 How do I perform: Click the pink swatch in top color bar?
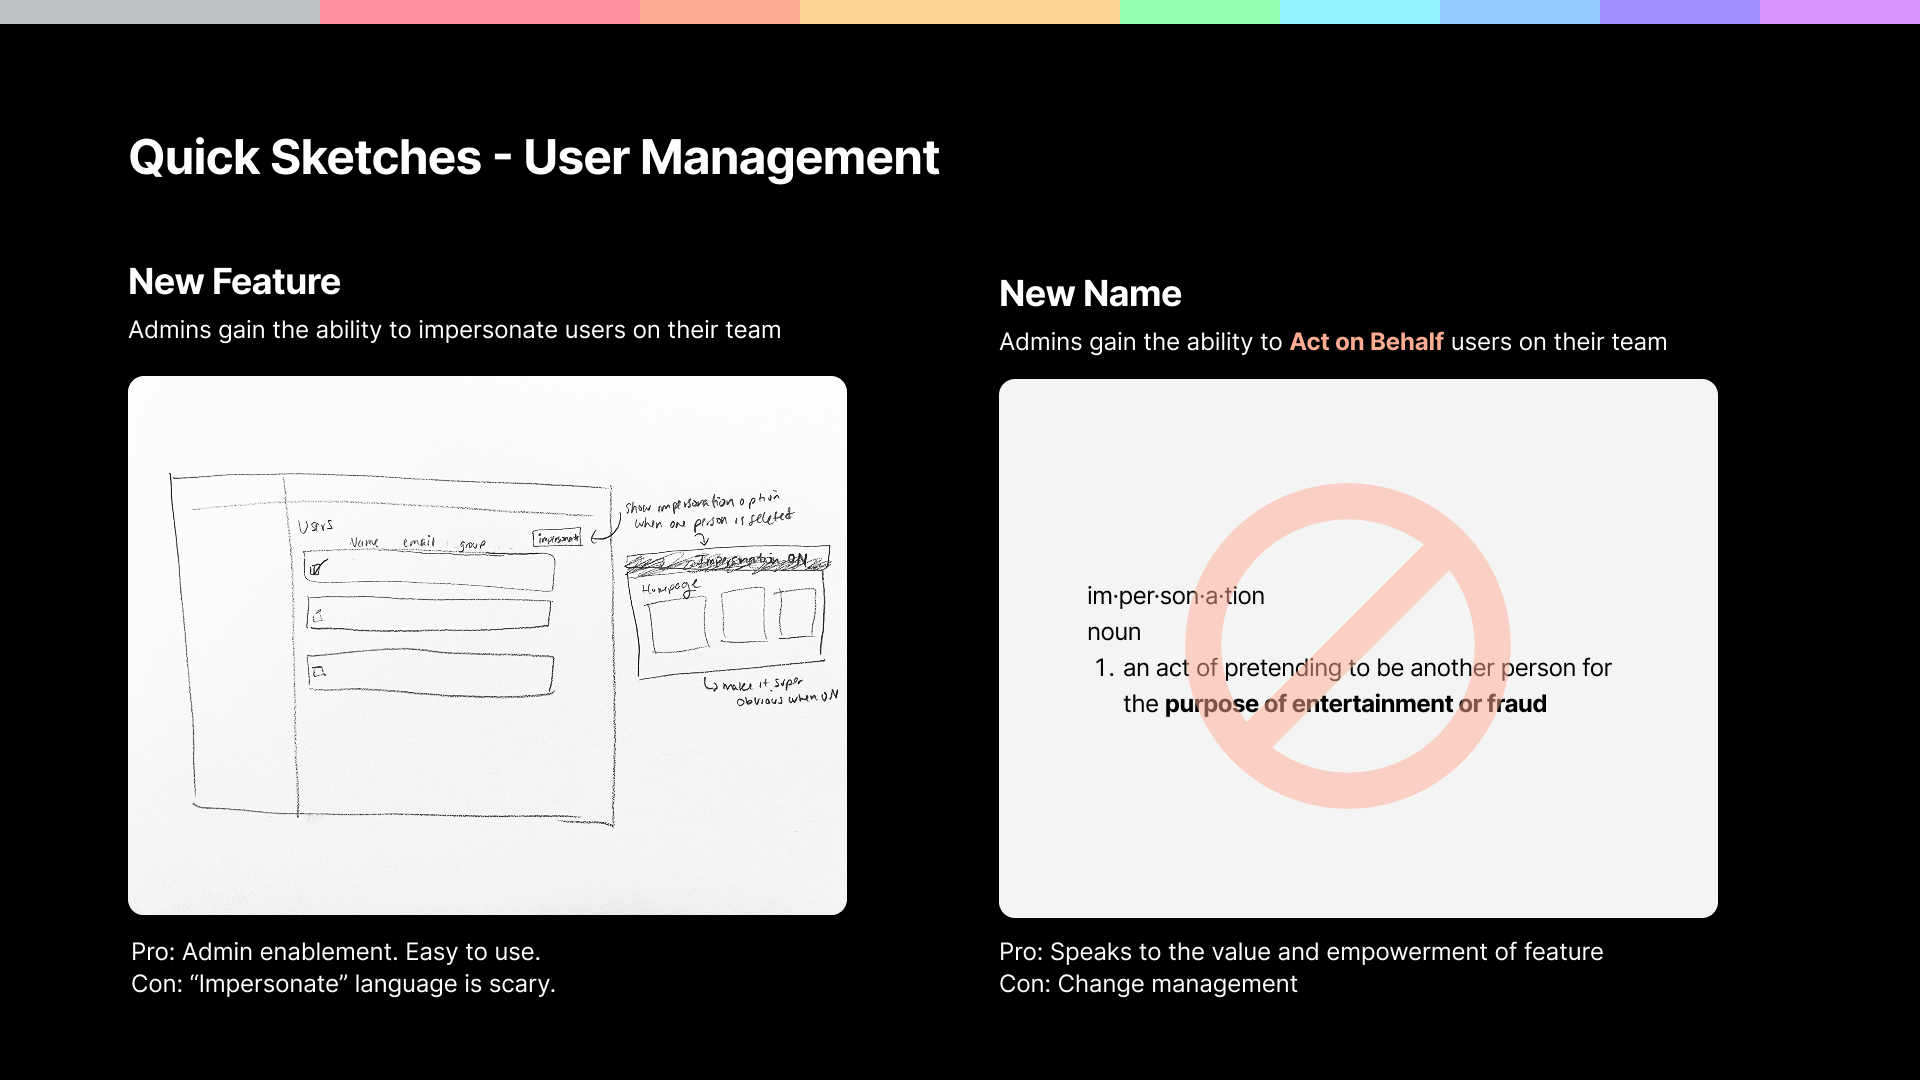click(480, 11)
